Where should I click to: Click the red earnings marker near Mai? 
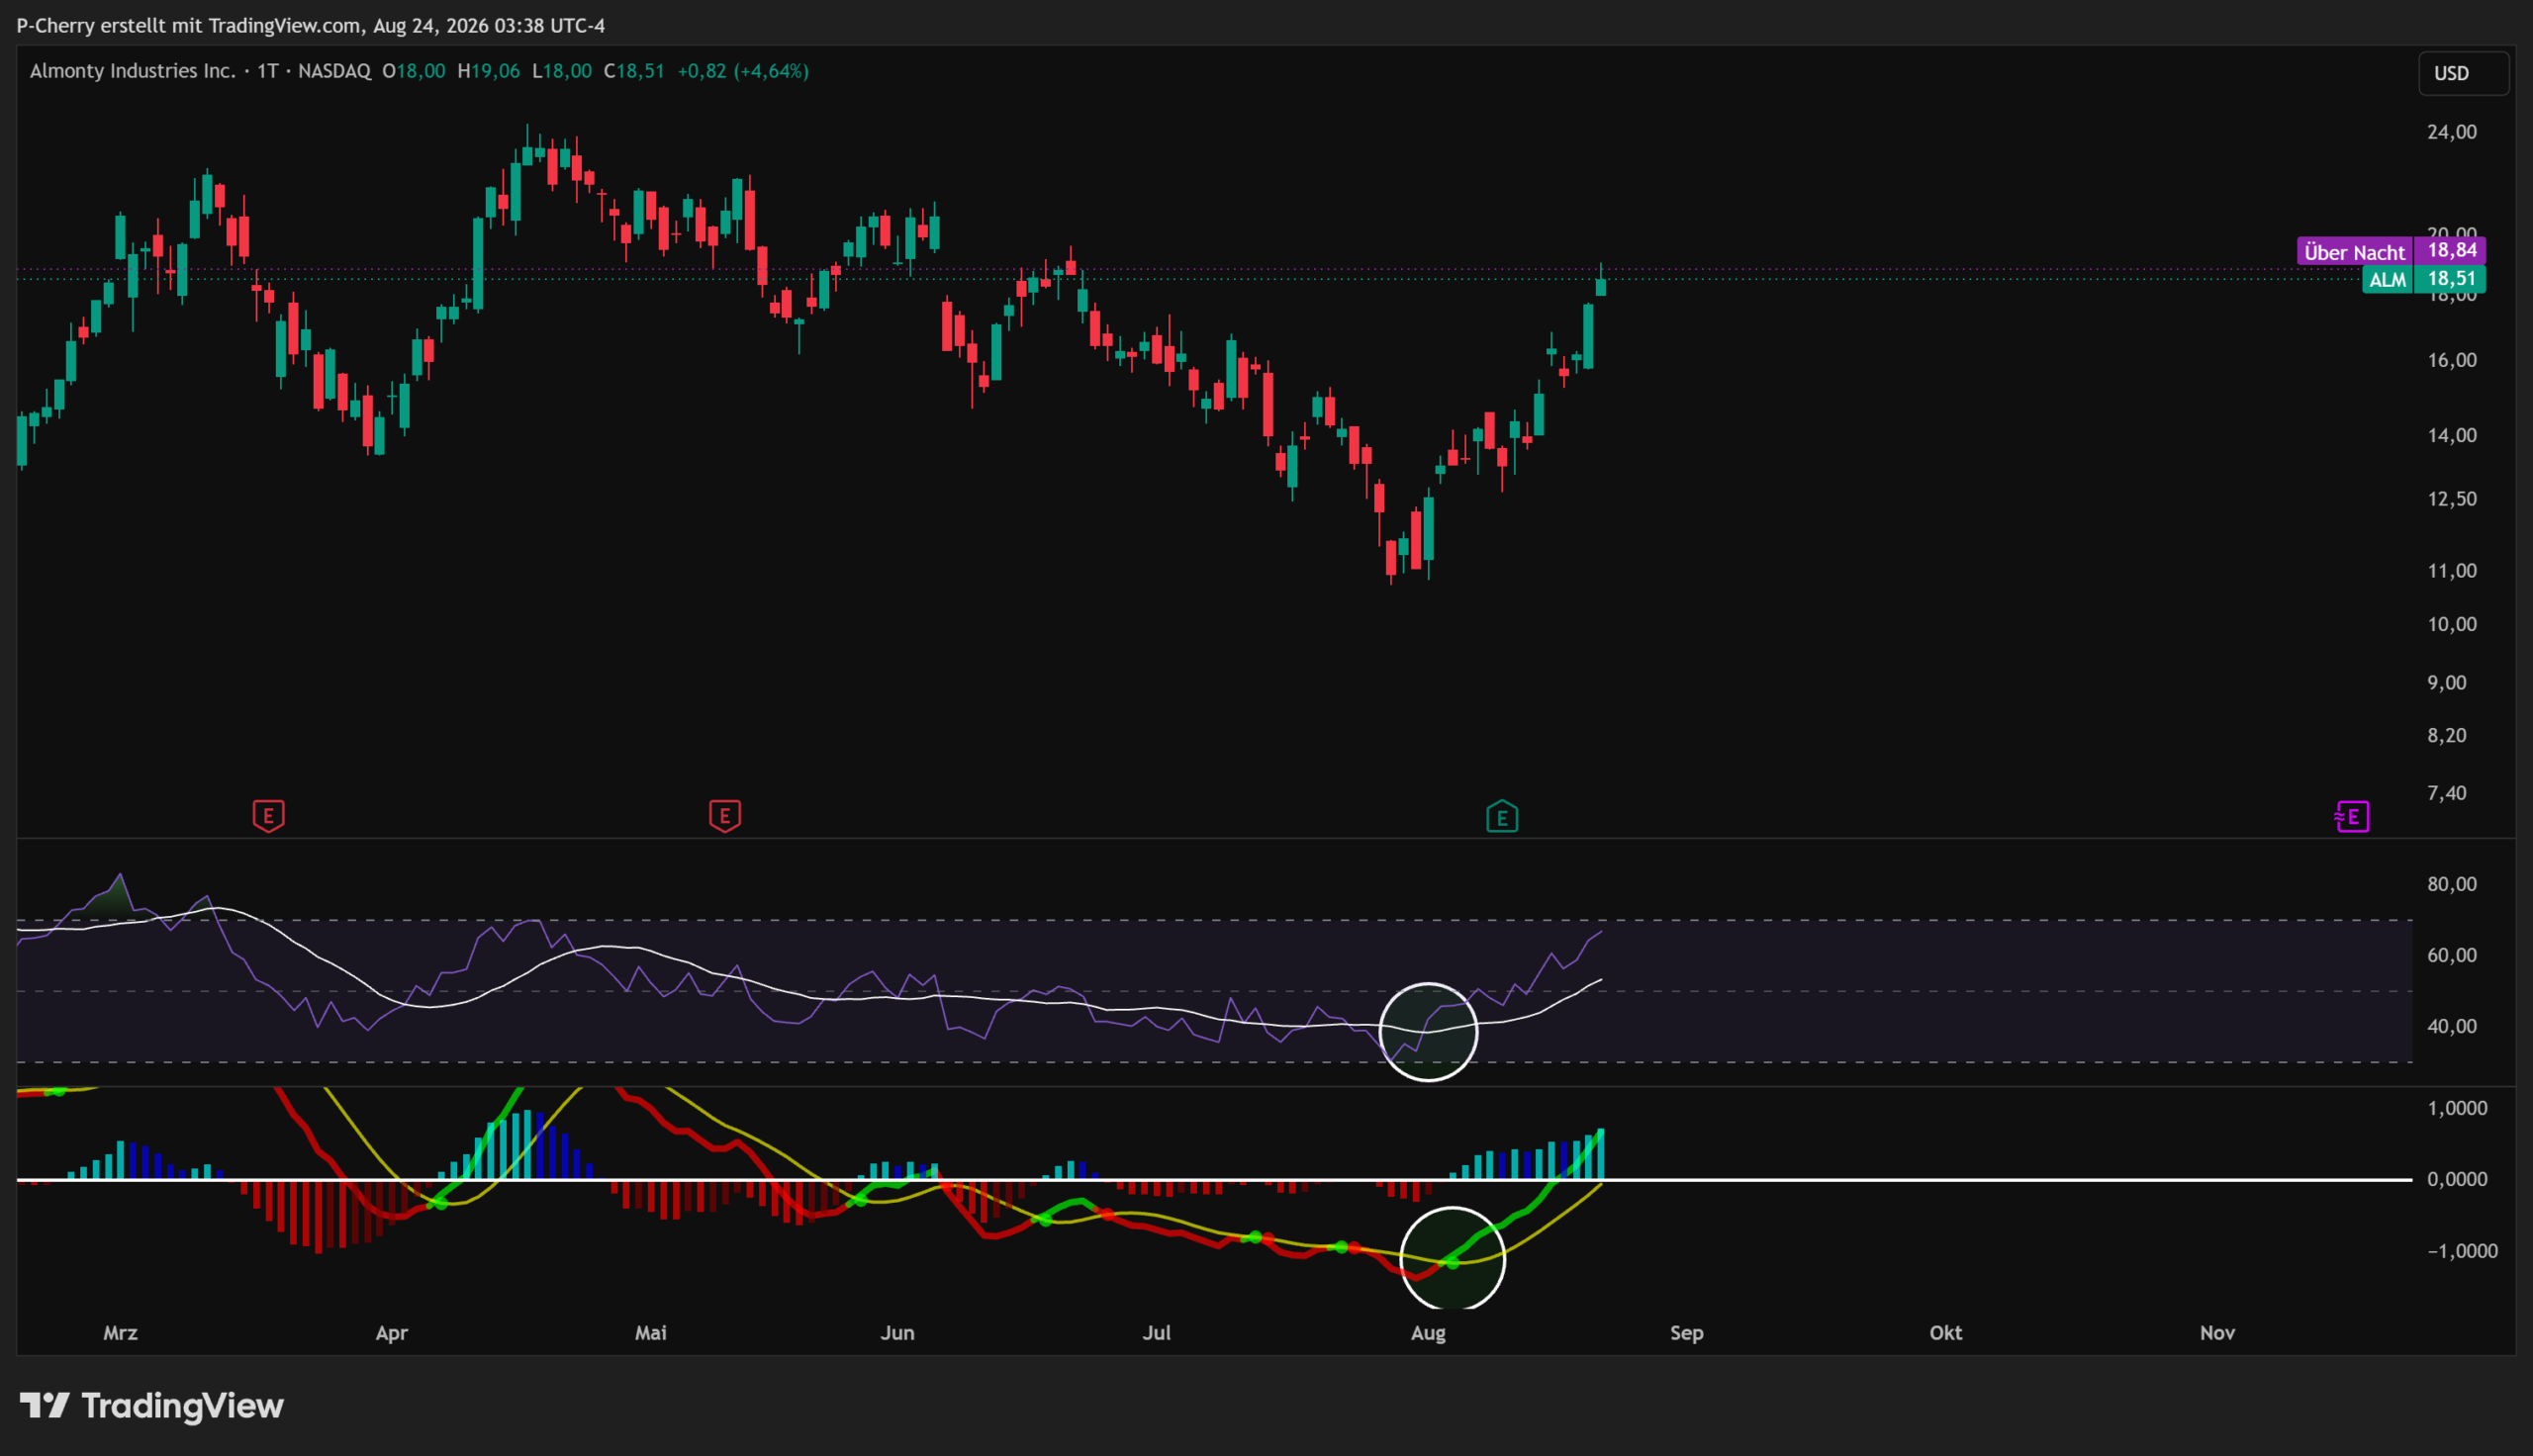tap(725, 816)
